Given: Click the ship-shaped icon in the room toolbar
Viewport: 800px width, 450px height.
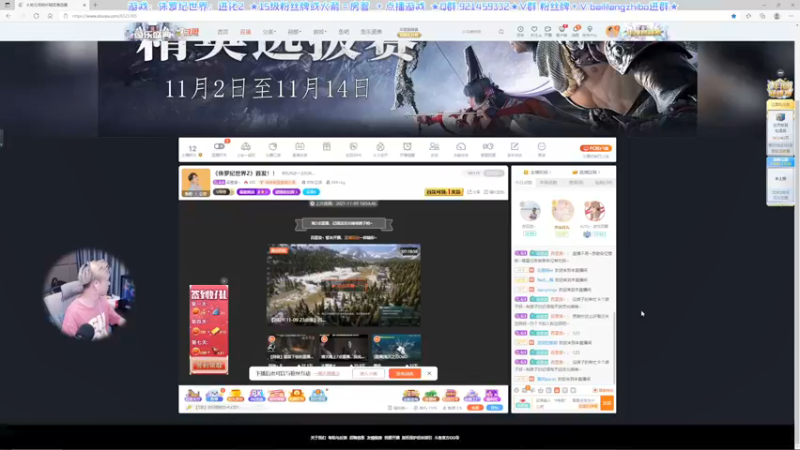Looking at the screenshot, I should (x=246, y=147).
